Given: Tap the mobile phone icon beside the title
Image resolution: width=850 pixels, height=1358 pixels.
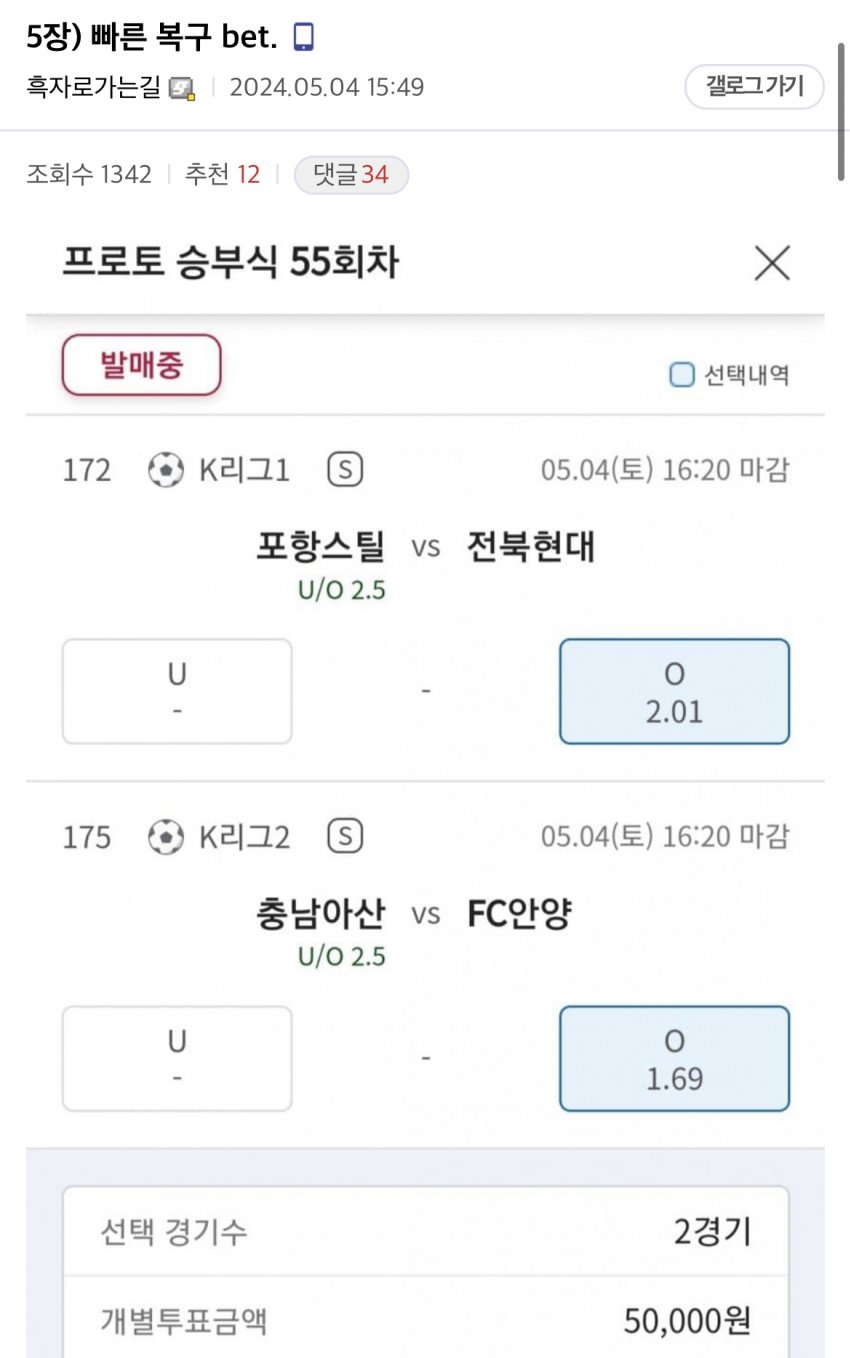Looking at the screenshot, I should point(303,37).
